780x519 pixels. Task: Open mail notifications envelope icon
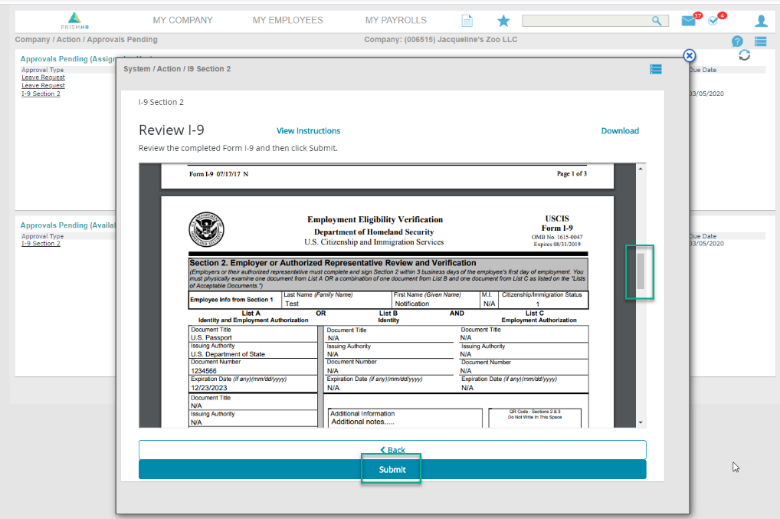tap(688, 20)
